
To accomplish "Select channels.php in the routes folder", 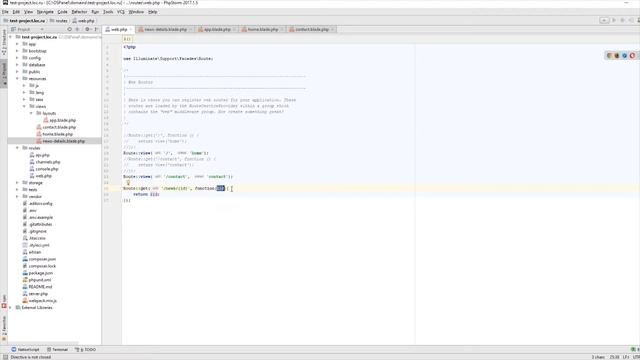I will 45,162.
